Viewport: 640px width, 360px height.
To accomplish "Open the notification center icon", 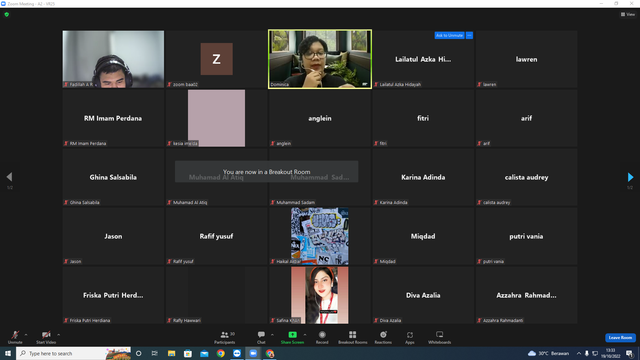I will (x=629, y=353).
